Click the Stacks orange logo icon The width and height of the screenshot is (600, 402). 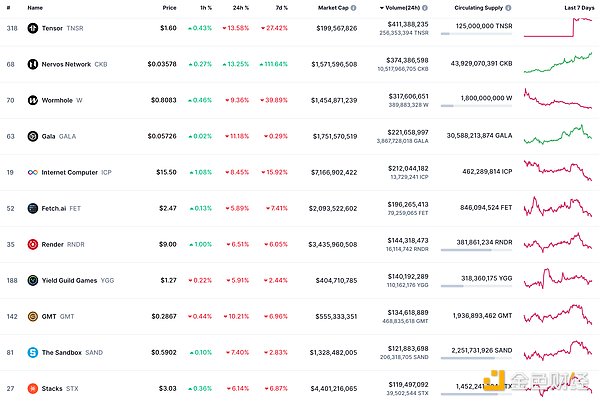[33, 388]
